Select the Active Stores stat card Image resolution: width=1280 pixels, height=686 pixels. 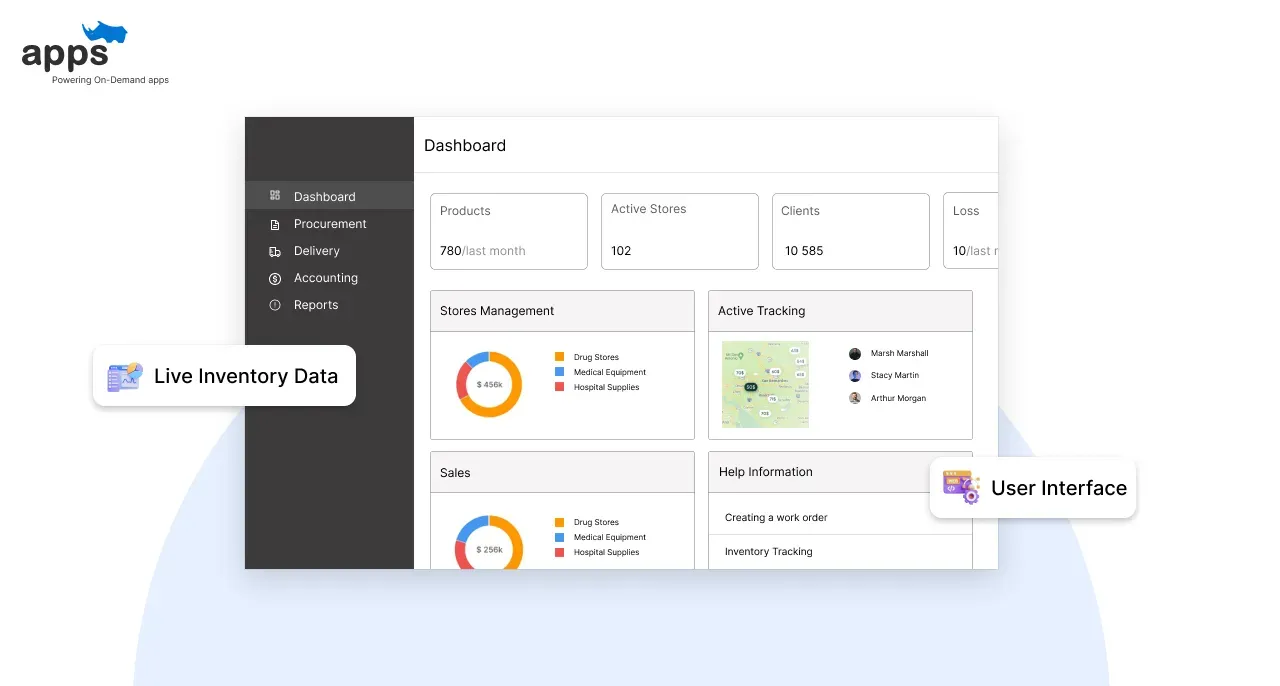pyautogui.click(x=680, y=231)
